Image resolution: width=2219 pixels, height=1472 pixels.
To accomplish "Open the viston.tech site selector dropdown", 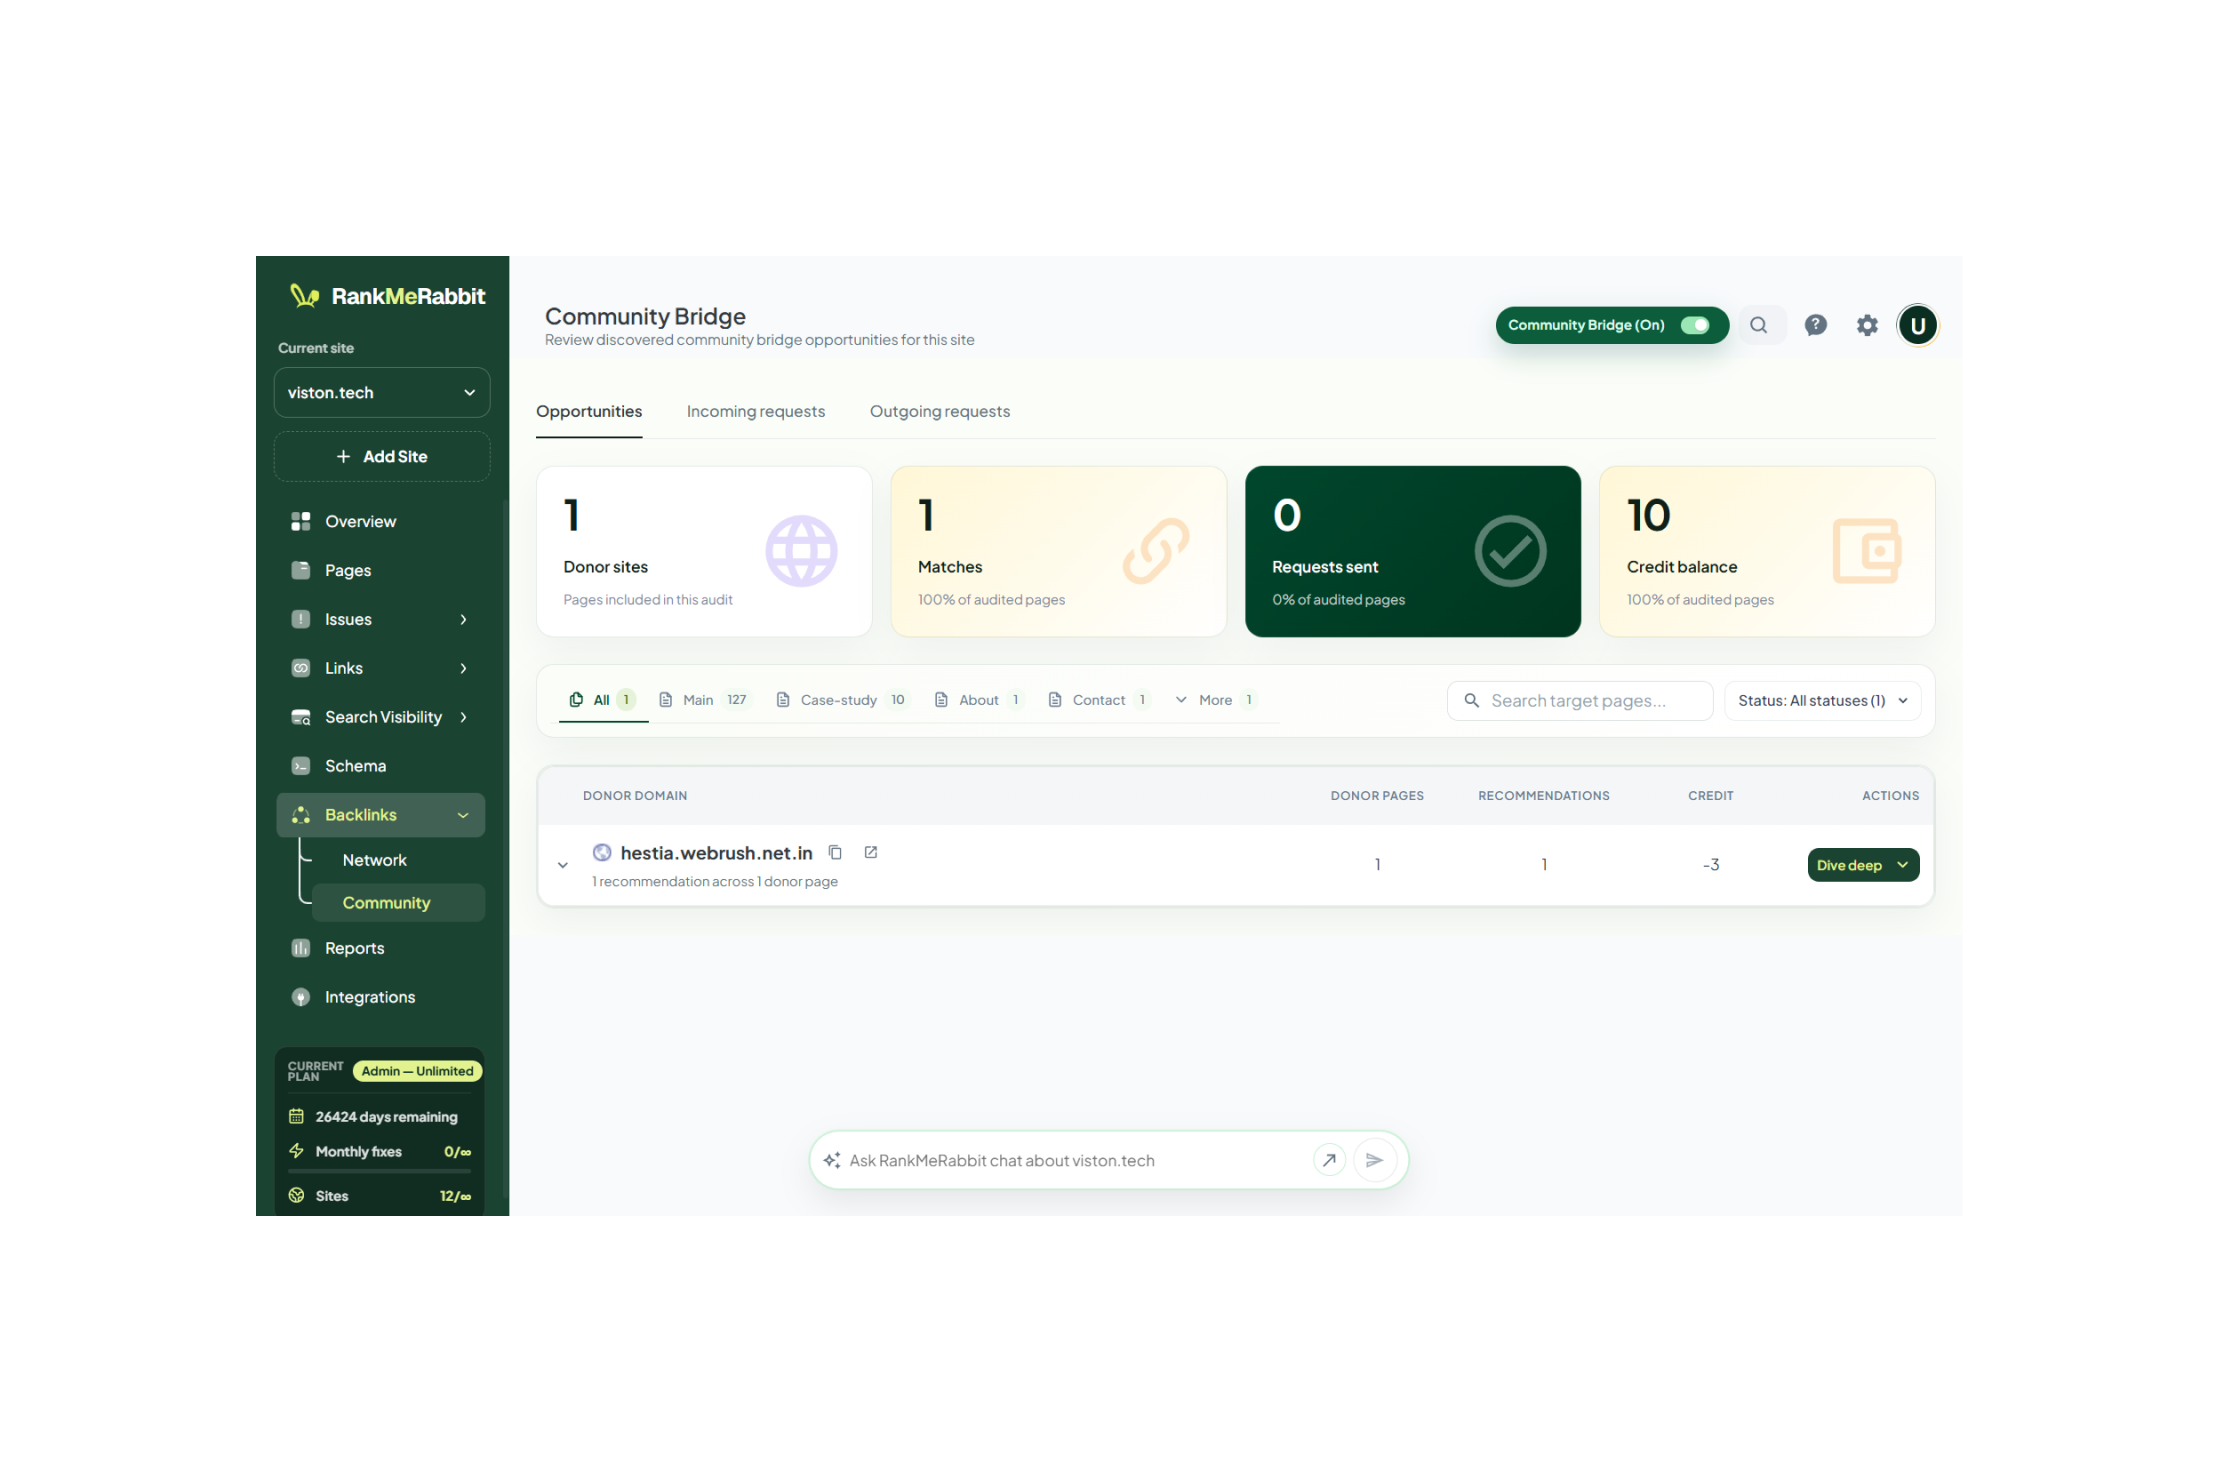I will click(382, 393).
